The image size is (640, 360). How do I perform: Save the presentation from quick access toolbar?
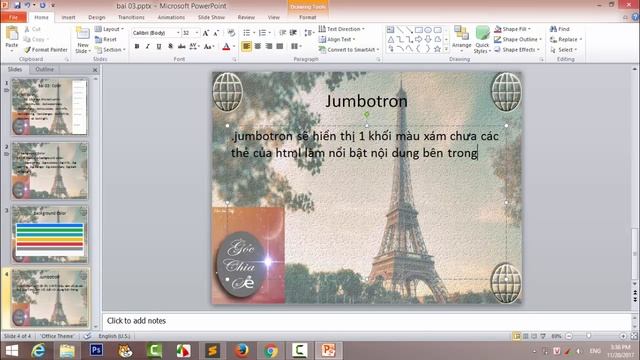[18, 5]
